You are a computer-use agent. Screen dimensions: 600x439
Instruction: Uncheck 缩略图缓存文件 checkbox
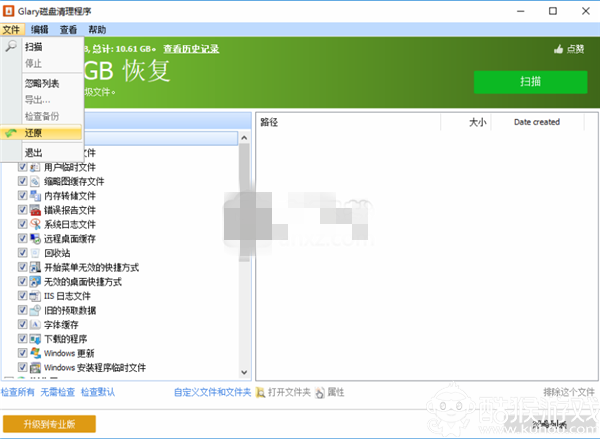22,181
